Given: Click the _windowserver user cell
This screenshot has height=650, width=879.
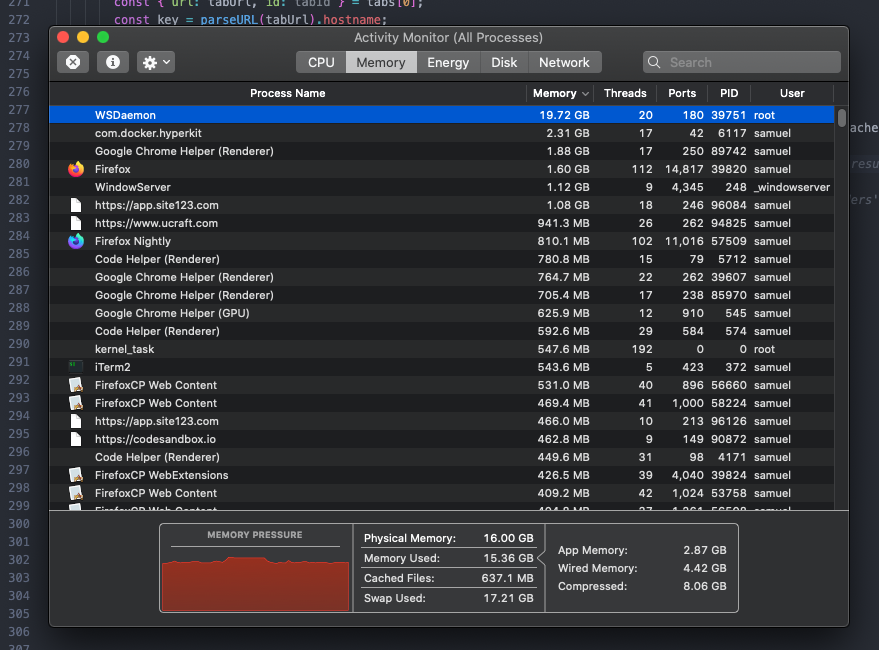Looking at the screenshot, I should click(792, 187).
